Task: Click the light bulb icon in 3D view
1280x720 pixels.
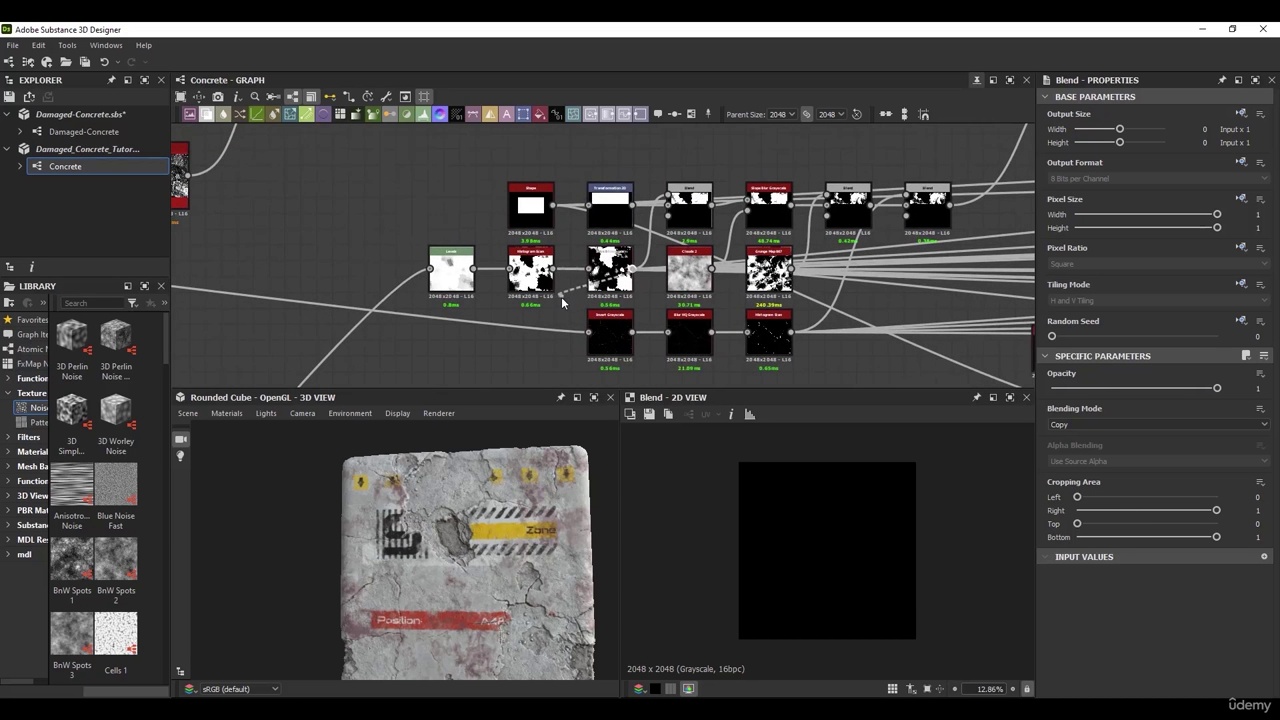Action: (181, 456)
